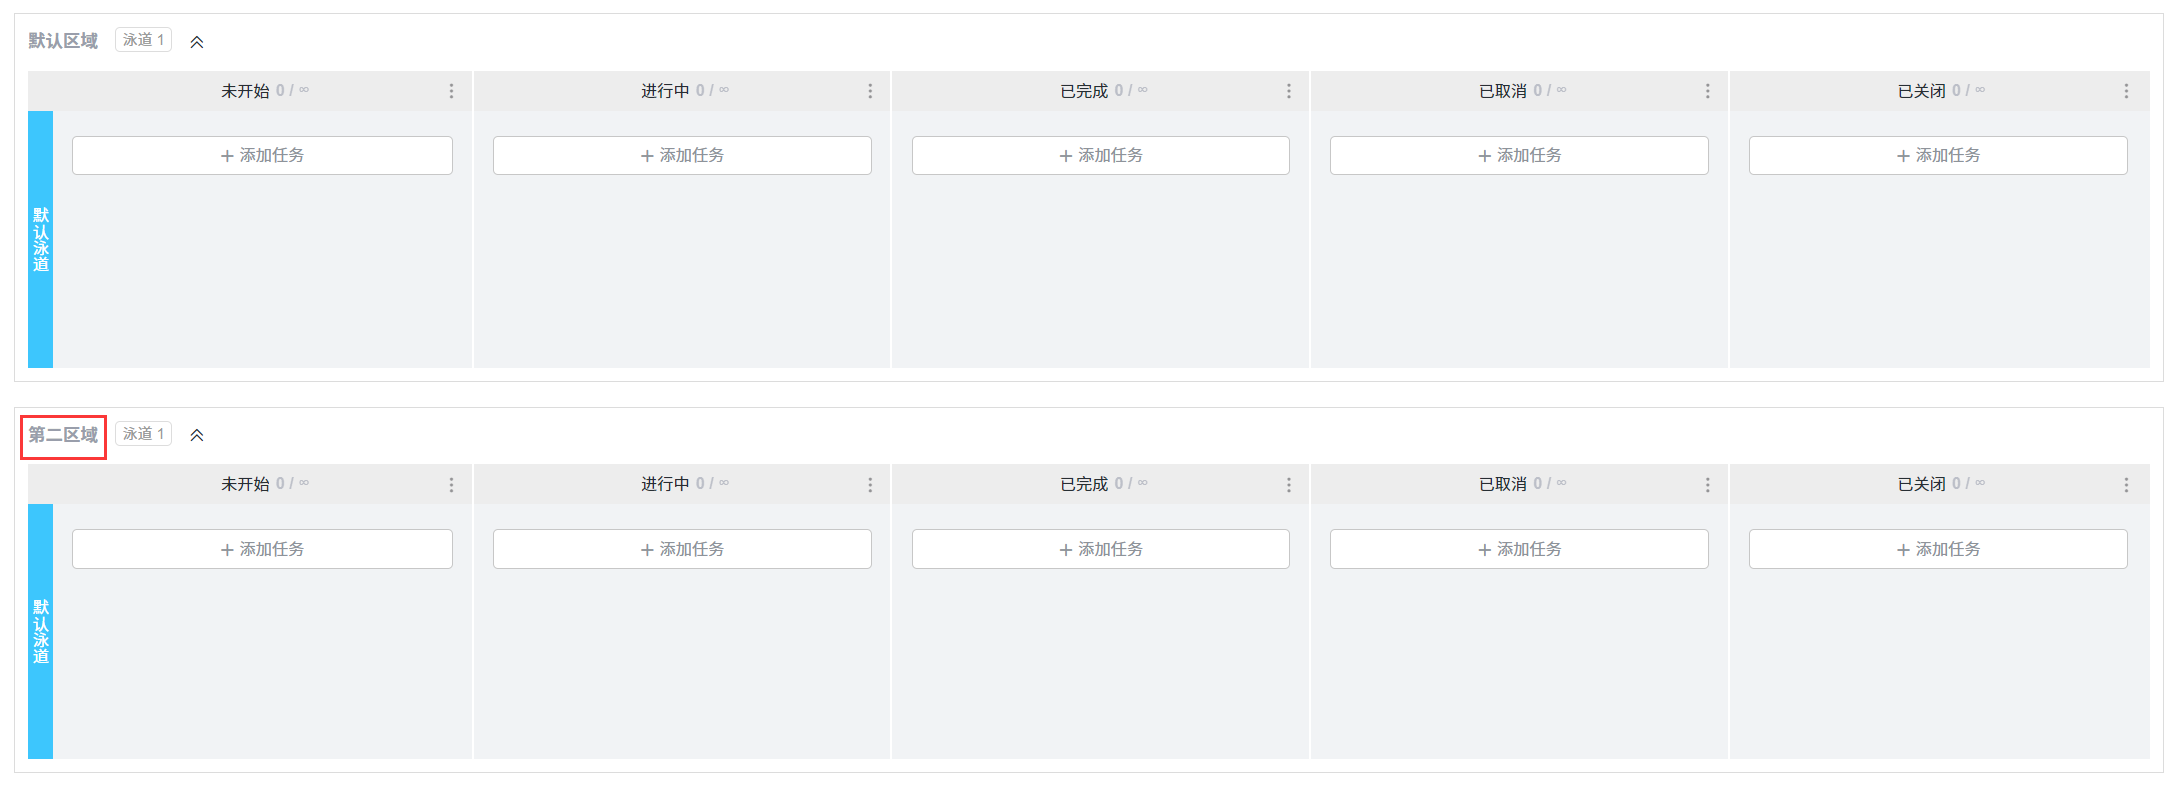The width and height of the screenshot is (2174, 785).
Task: Add task in 未开始 column of 默认区域
Action: click(262, 156)
